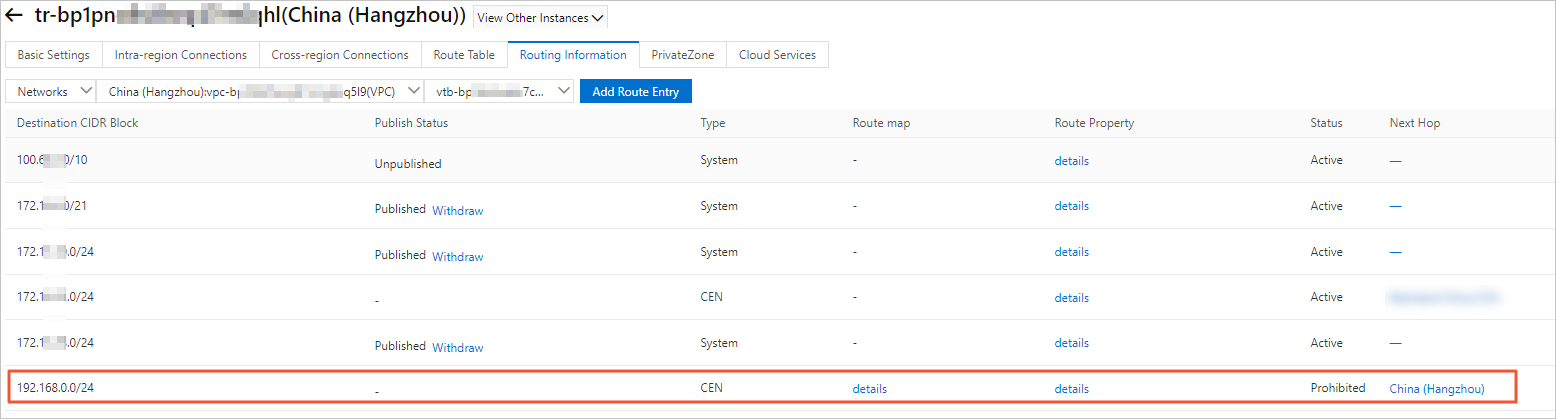Open the PrivateZone tab

682,55
